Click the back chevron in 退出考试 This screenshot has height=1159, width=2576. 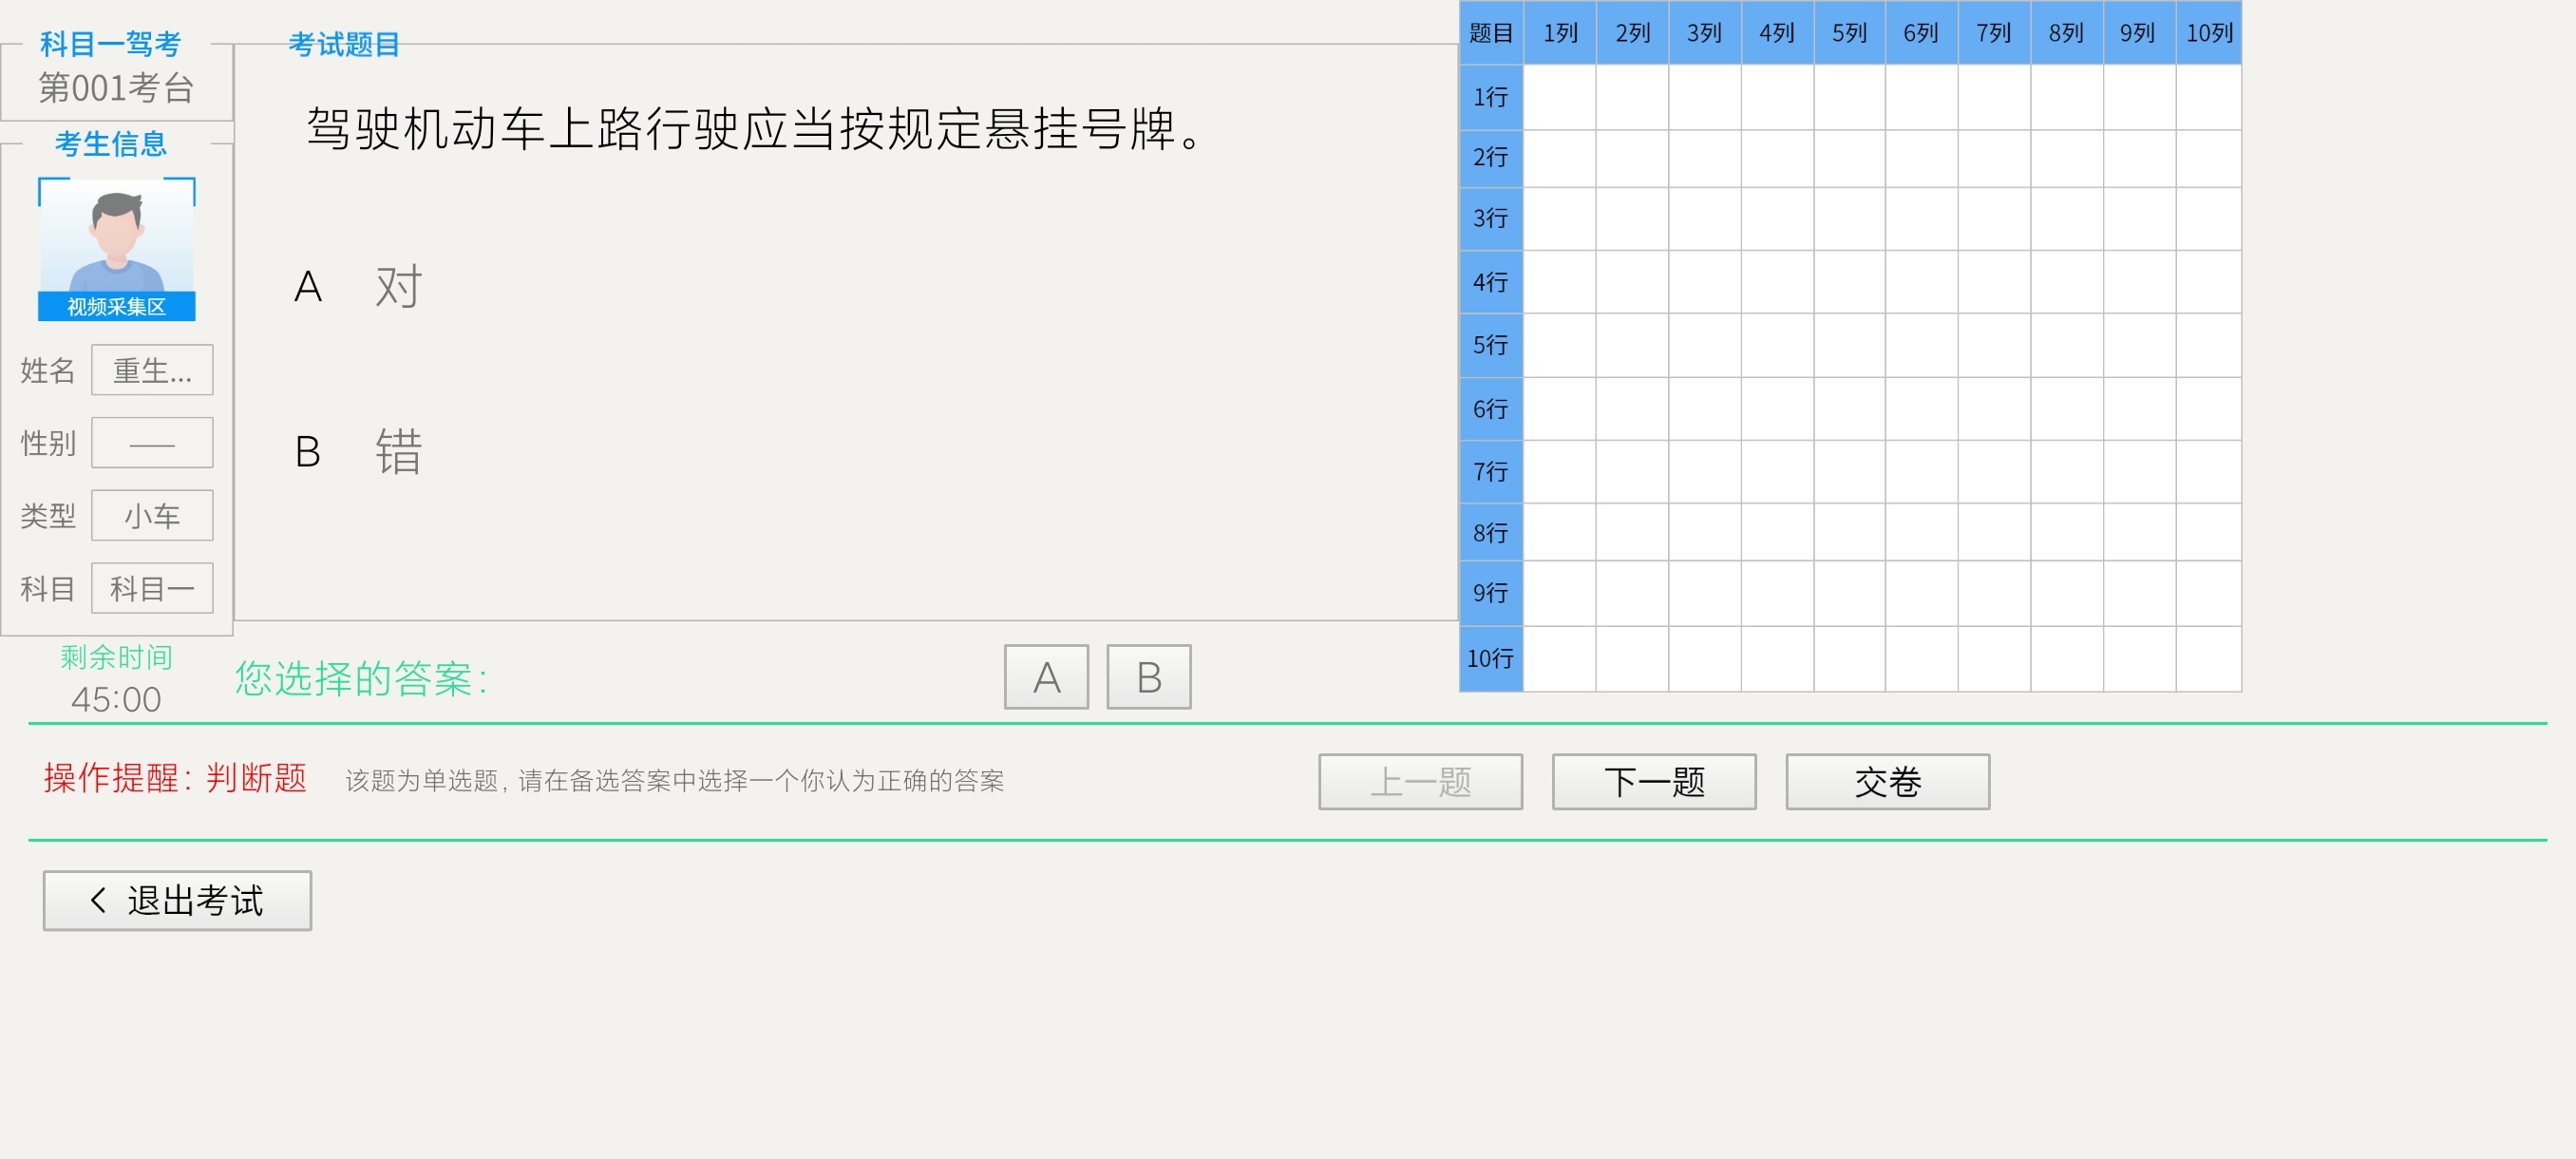click(x=98, y=900)
